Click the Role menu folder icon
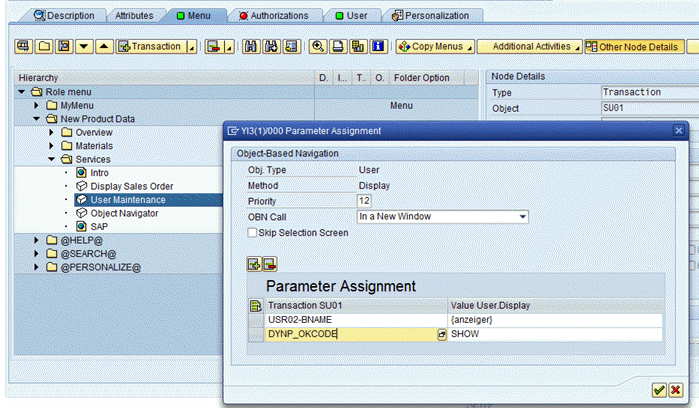 [37, 92]
